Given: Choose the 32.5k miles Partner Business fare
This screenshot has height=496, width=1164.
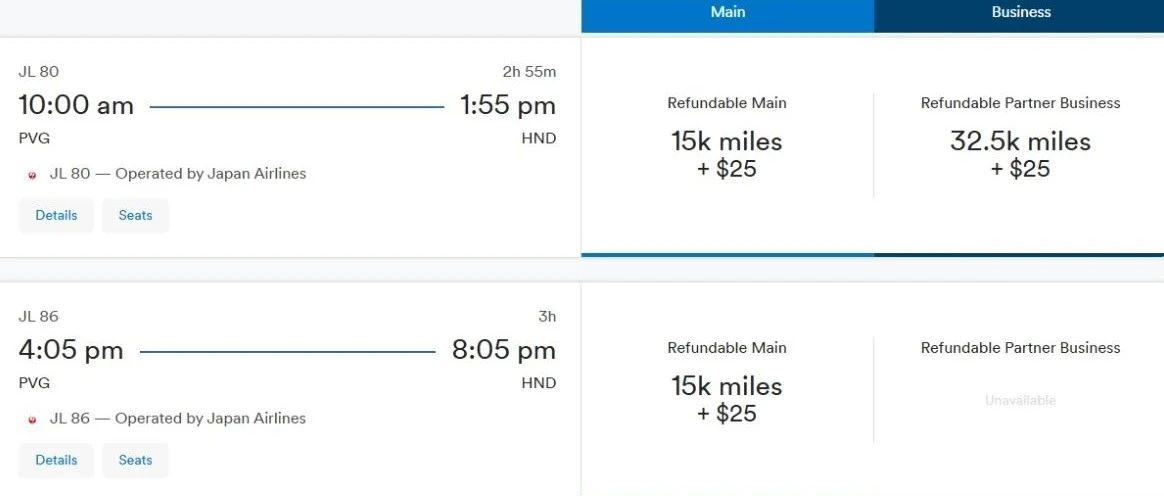Looking at the screenshot, I should point(1020,153).
